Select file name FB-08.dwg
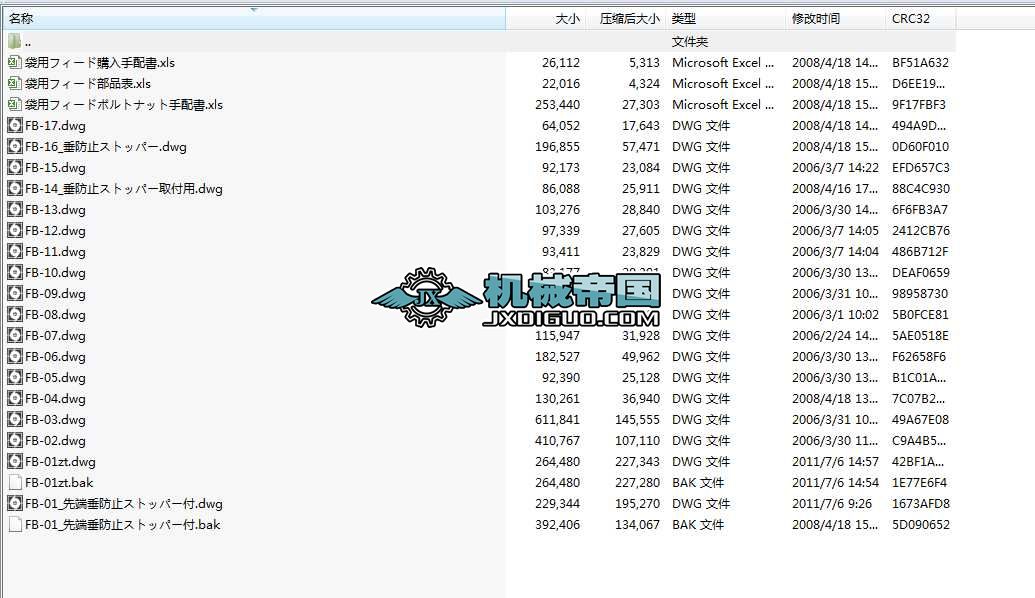Viewport: 1035px width, 598px height. pyautogui.click(x=55, y=315)
